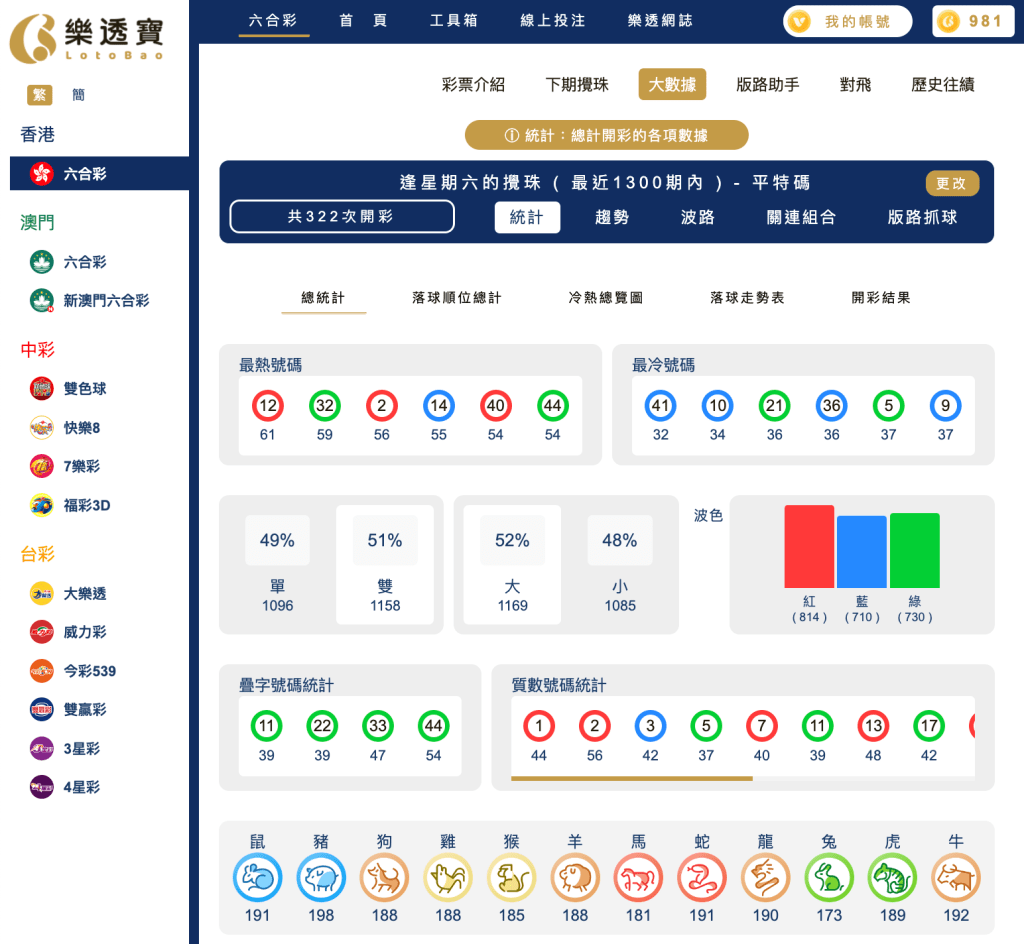Select the 波路 view option
Screen dimensions: 1024x944
(x=696, y=217)
